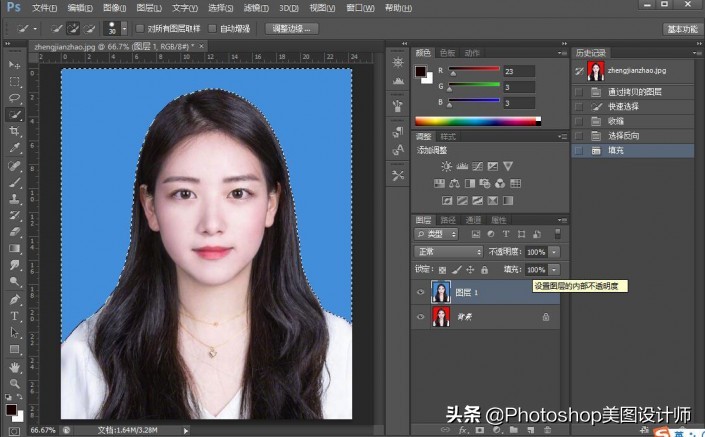Select the Crop tool

pos(14,131)
